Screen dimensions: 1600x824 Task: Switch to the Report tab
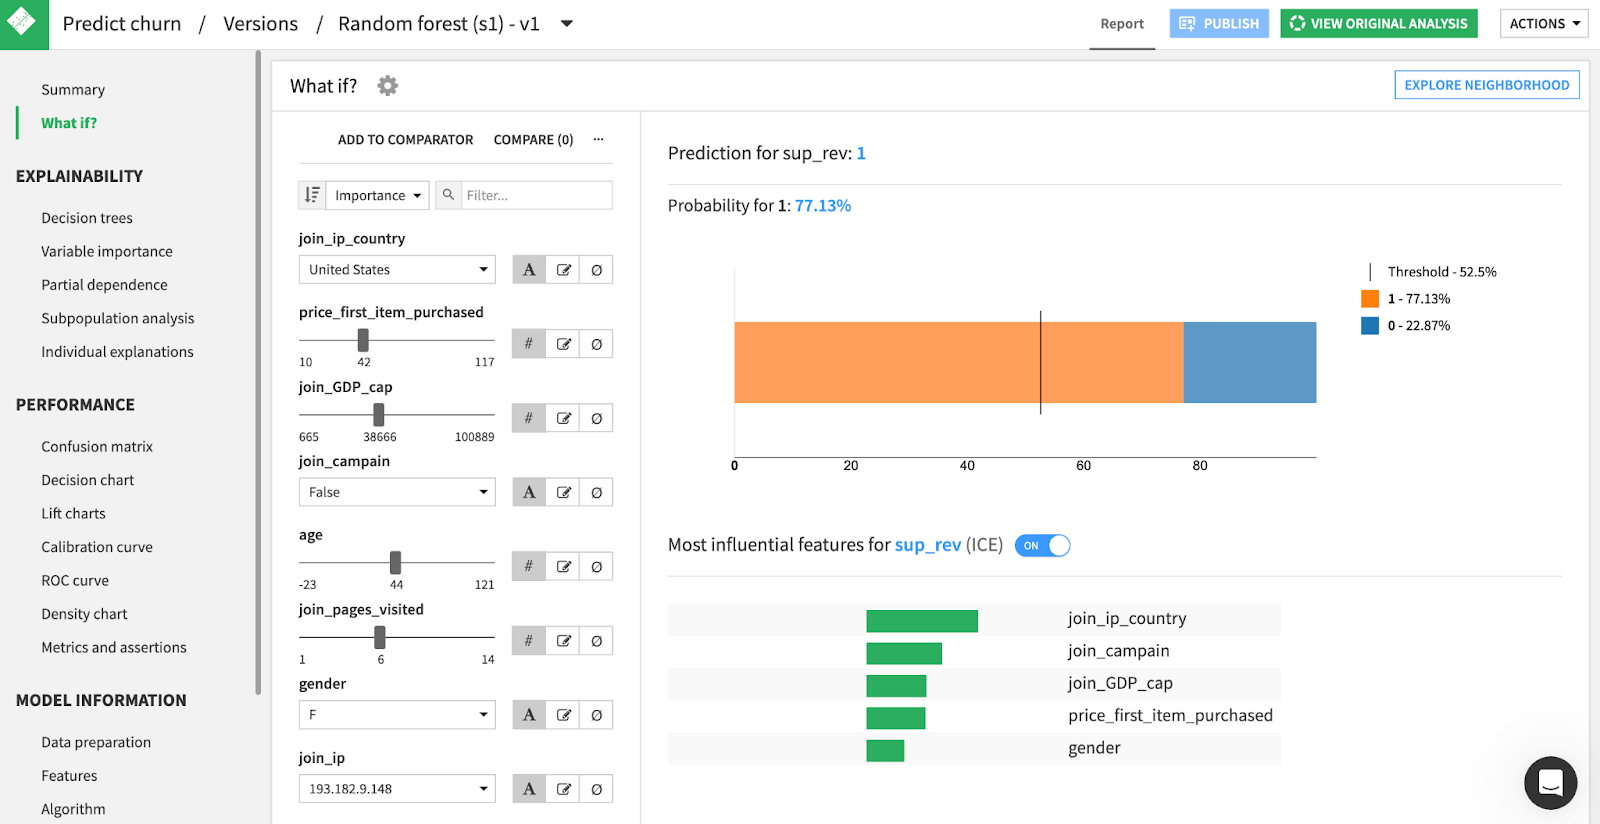click(x=1122, y=24)
